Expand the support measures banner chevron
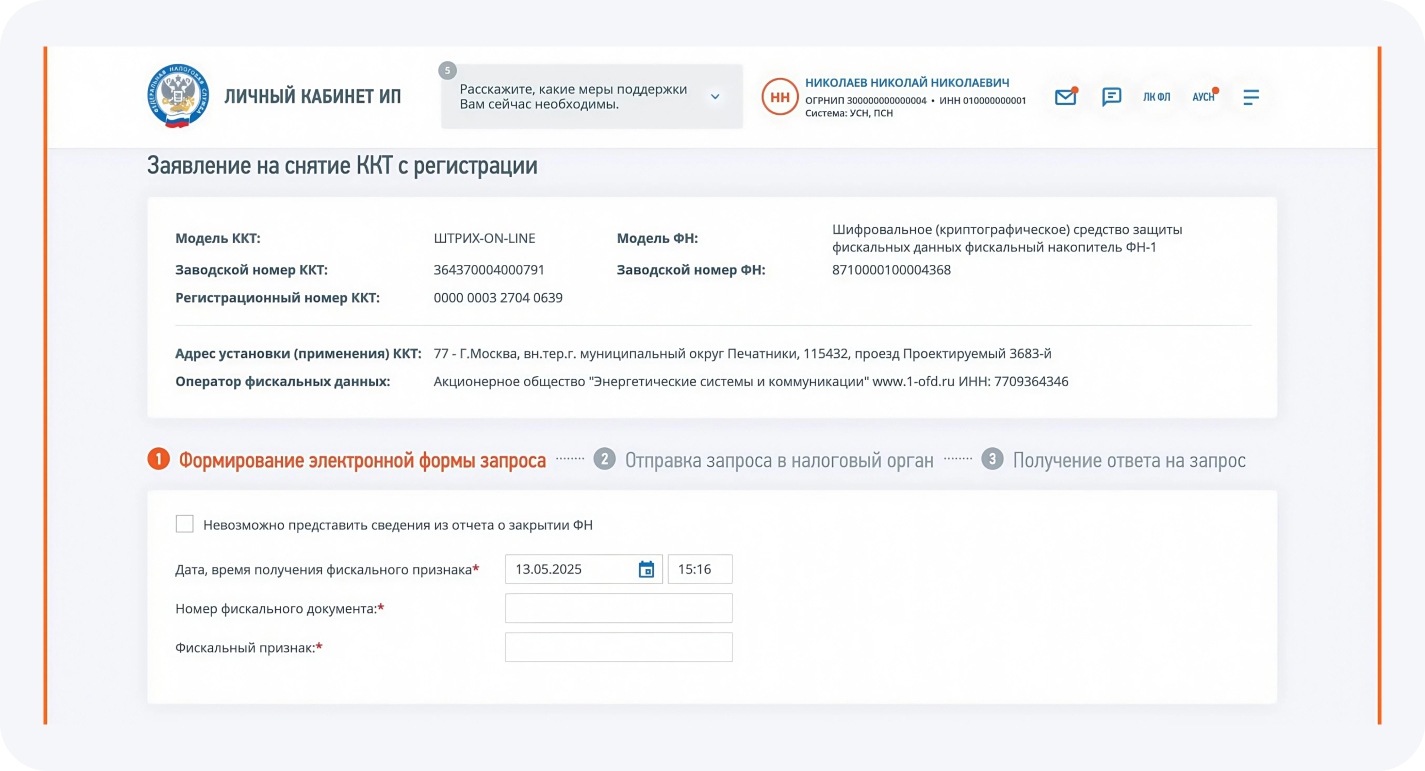 [715, 97]
